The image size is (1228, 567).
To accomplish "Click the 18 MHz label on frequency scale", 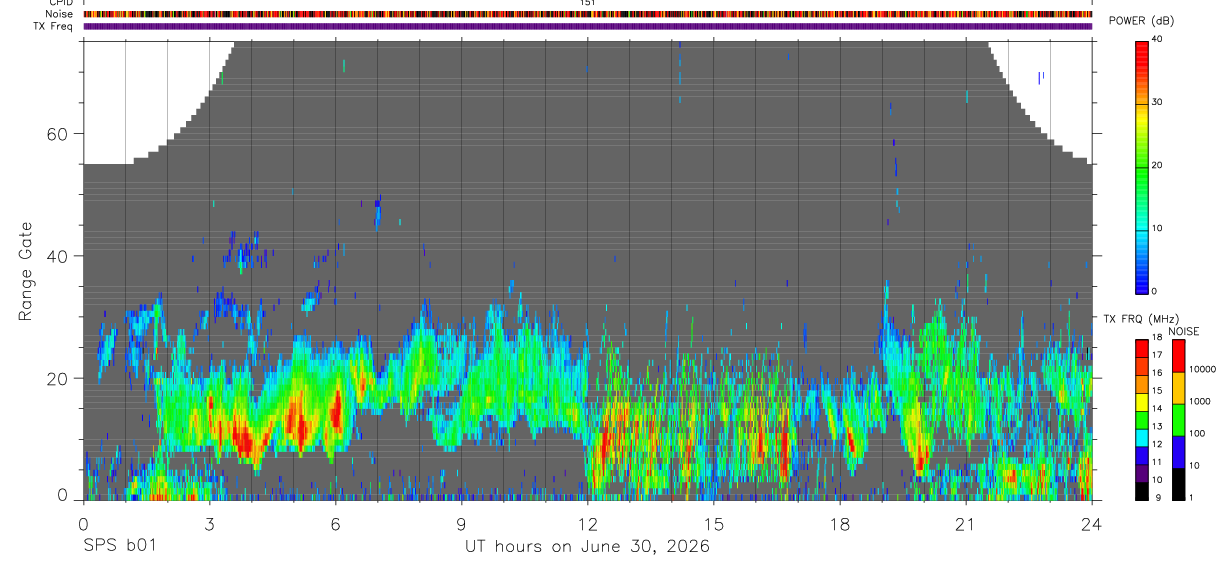I will pos(1157,338).
